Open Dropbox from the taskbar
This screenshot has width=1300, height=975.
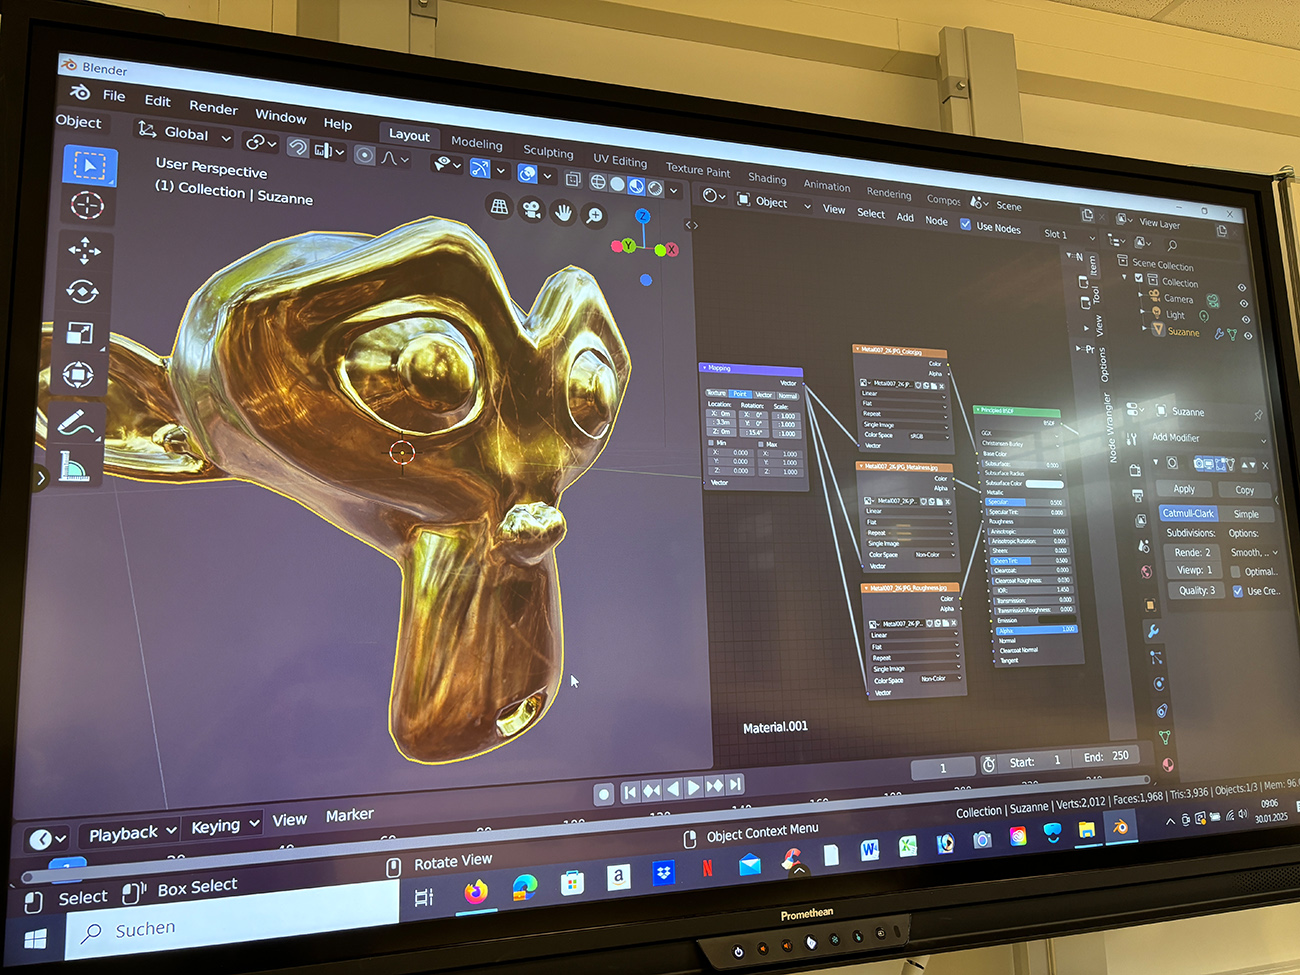663,873
